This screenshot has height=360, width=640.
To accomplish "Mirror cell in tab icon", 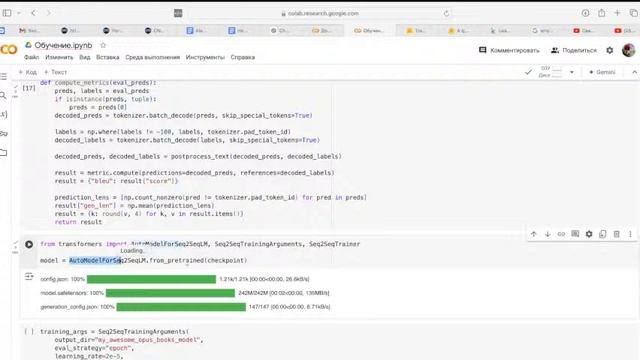I will (603, 234).
